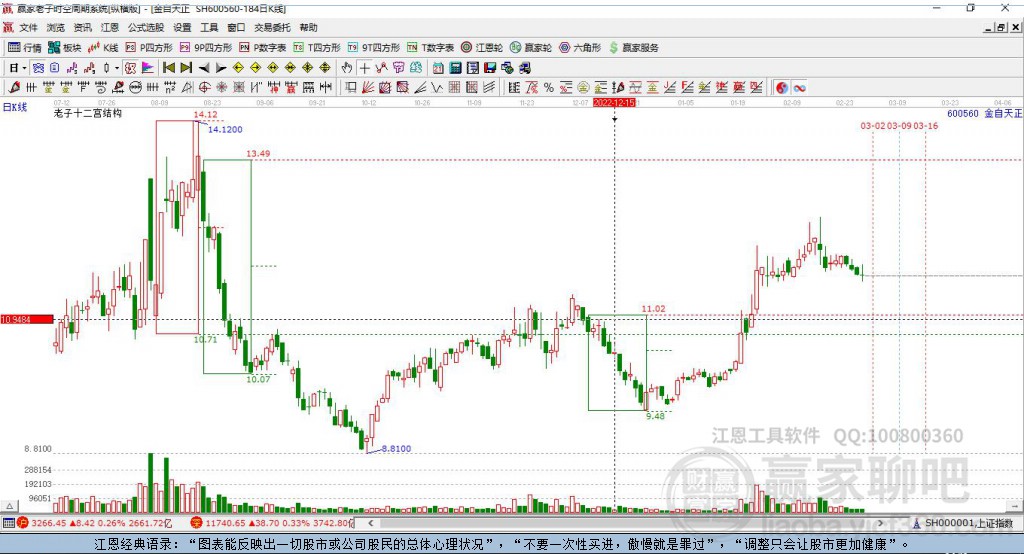This screenshot has width=1024, height=554.
Task: Click the red 10.9484 price label
Action: coord(27,319)
